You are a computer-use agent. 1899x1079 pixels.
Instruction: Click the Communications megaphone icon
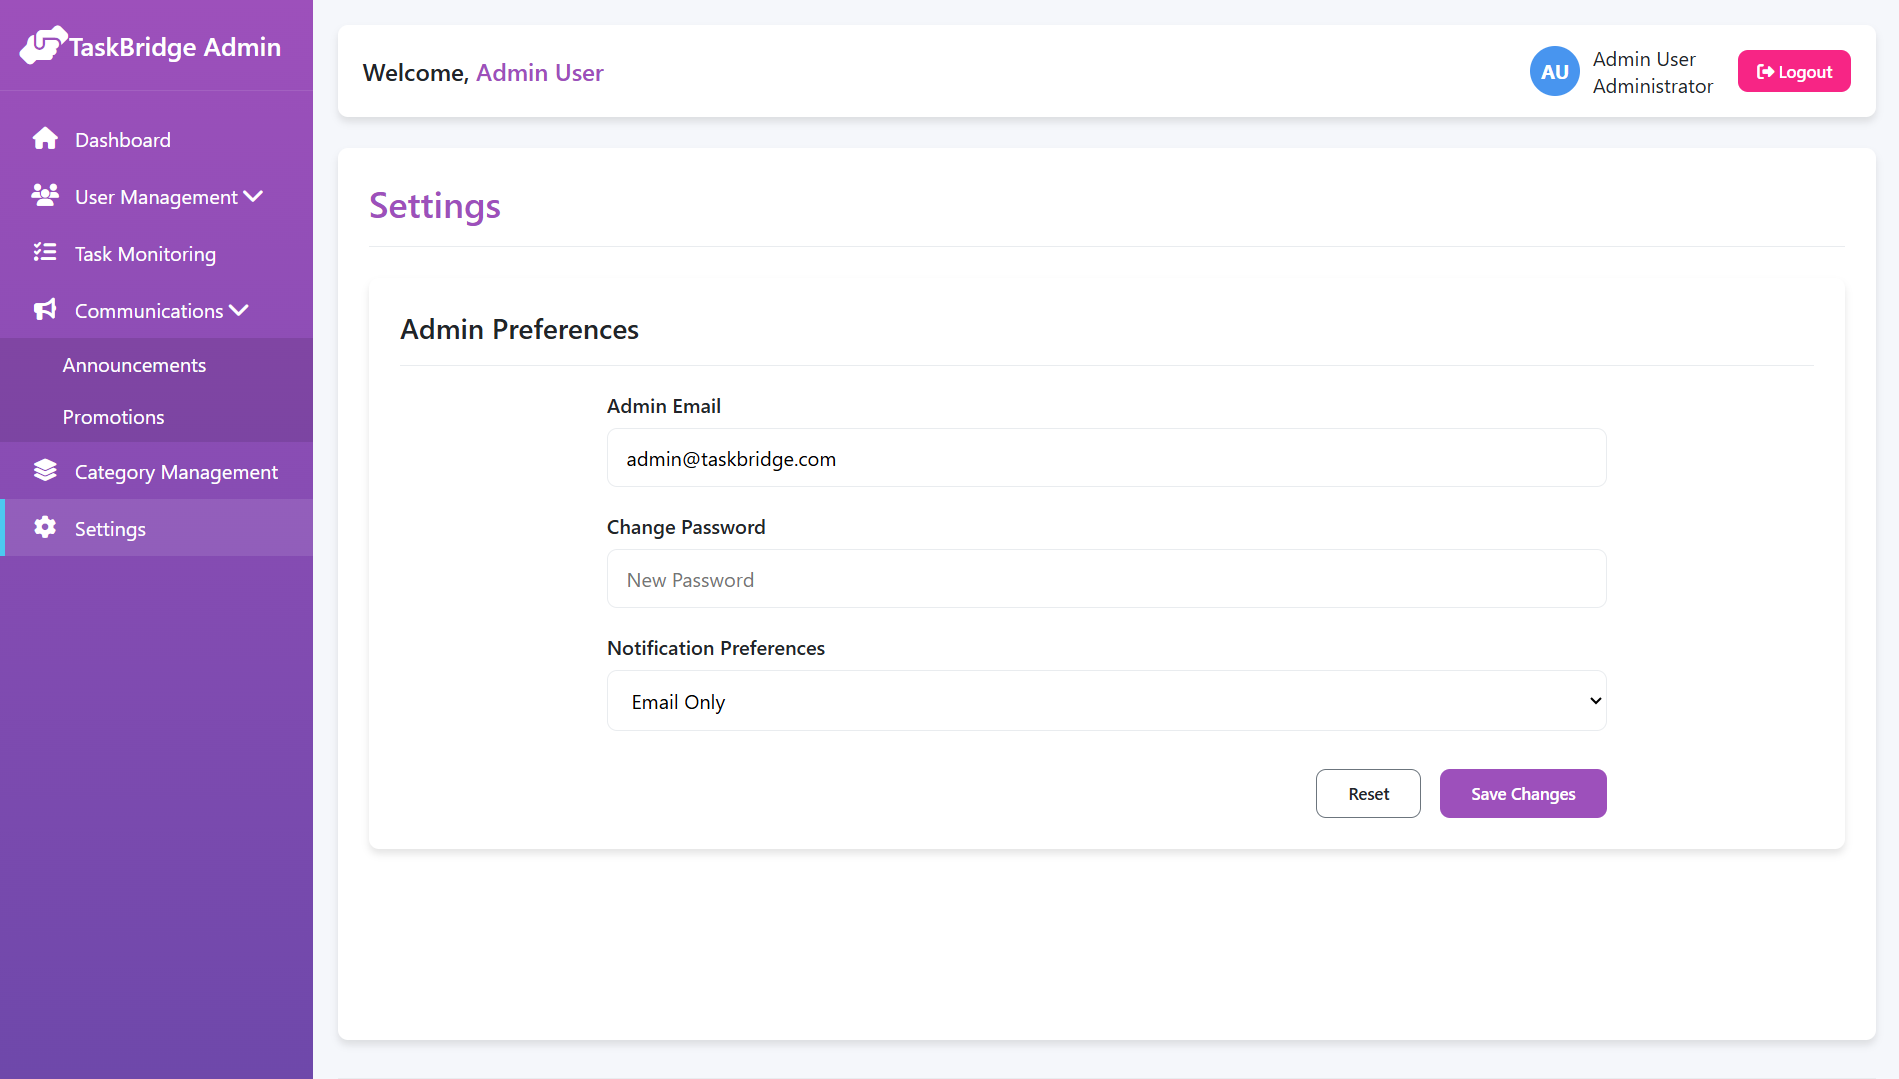(45, 310)
